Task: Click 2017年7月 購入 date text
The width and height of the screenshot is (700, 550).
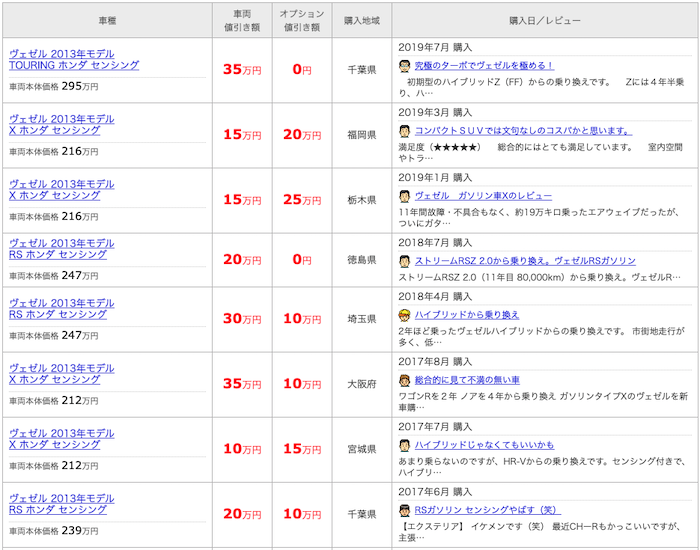Action: (x=435, y=427)
